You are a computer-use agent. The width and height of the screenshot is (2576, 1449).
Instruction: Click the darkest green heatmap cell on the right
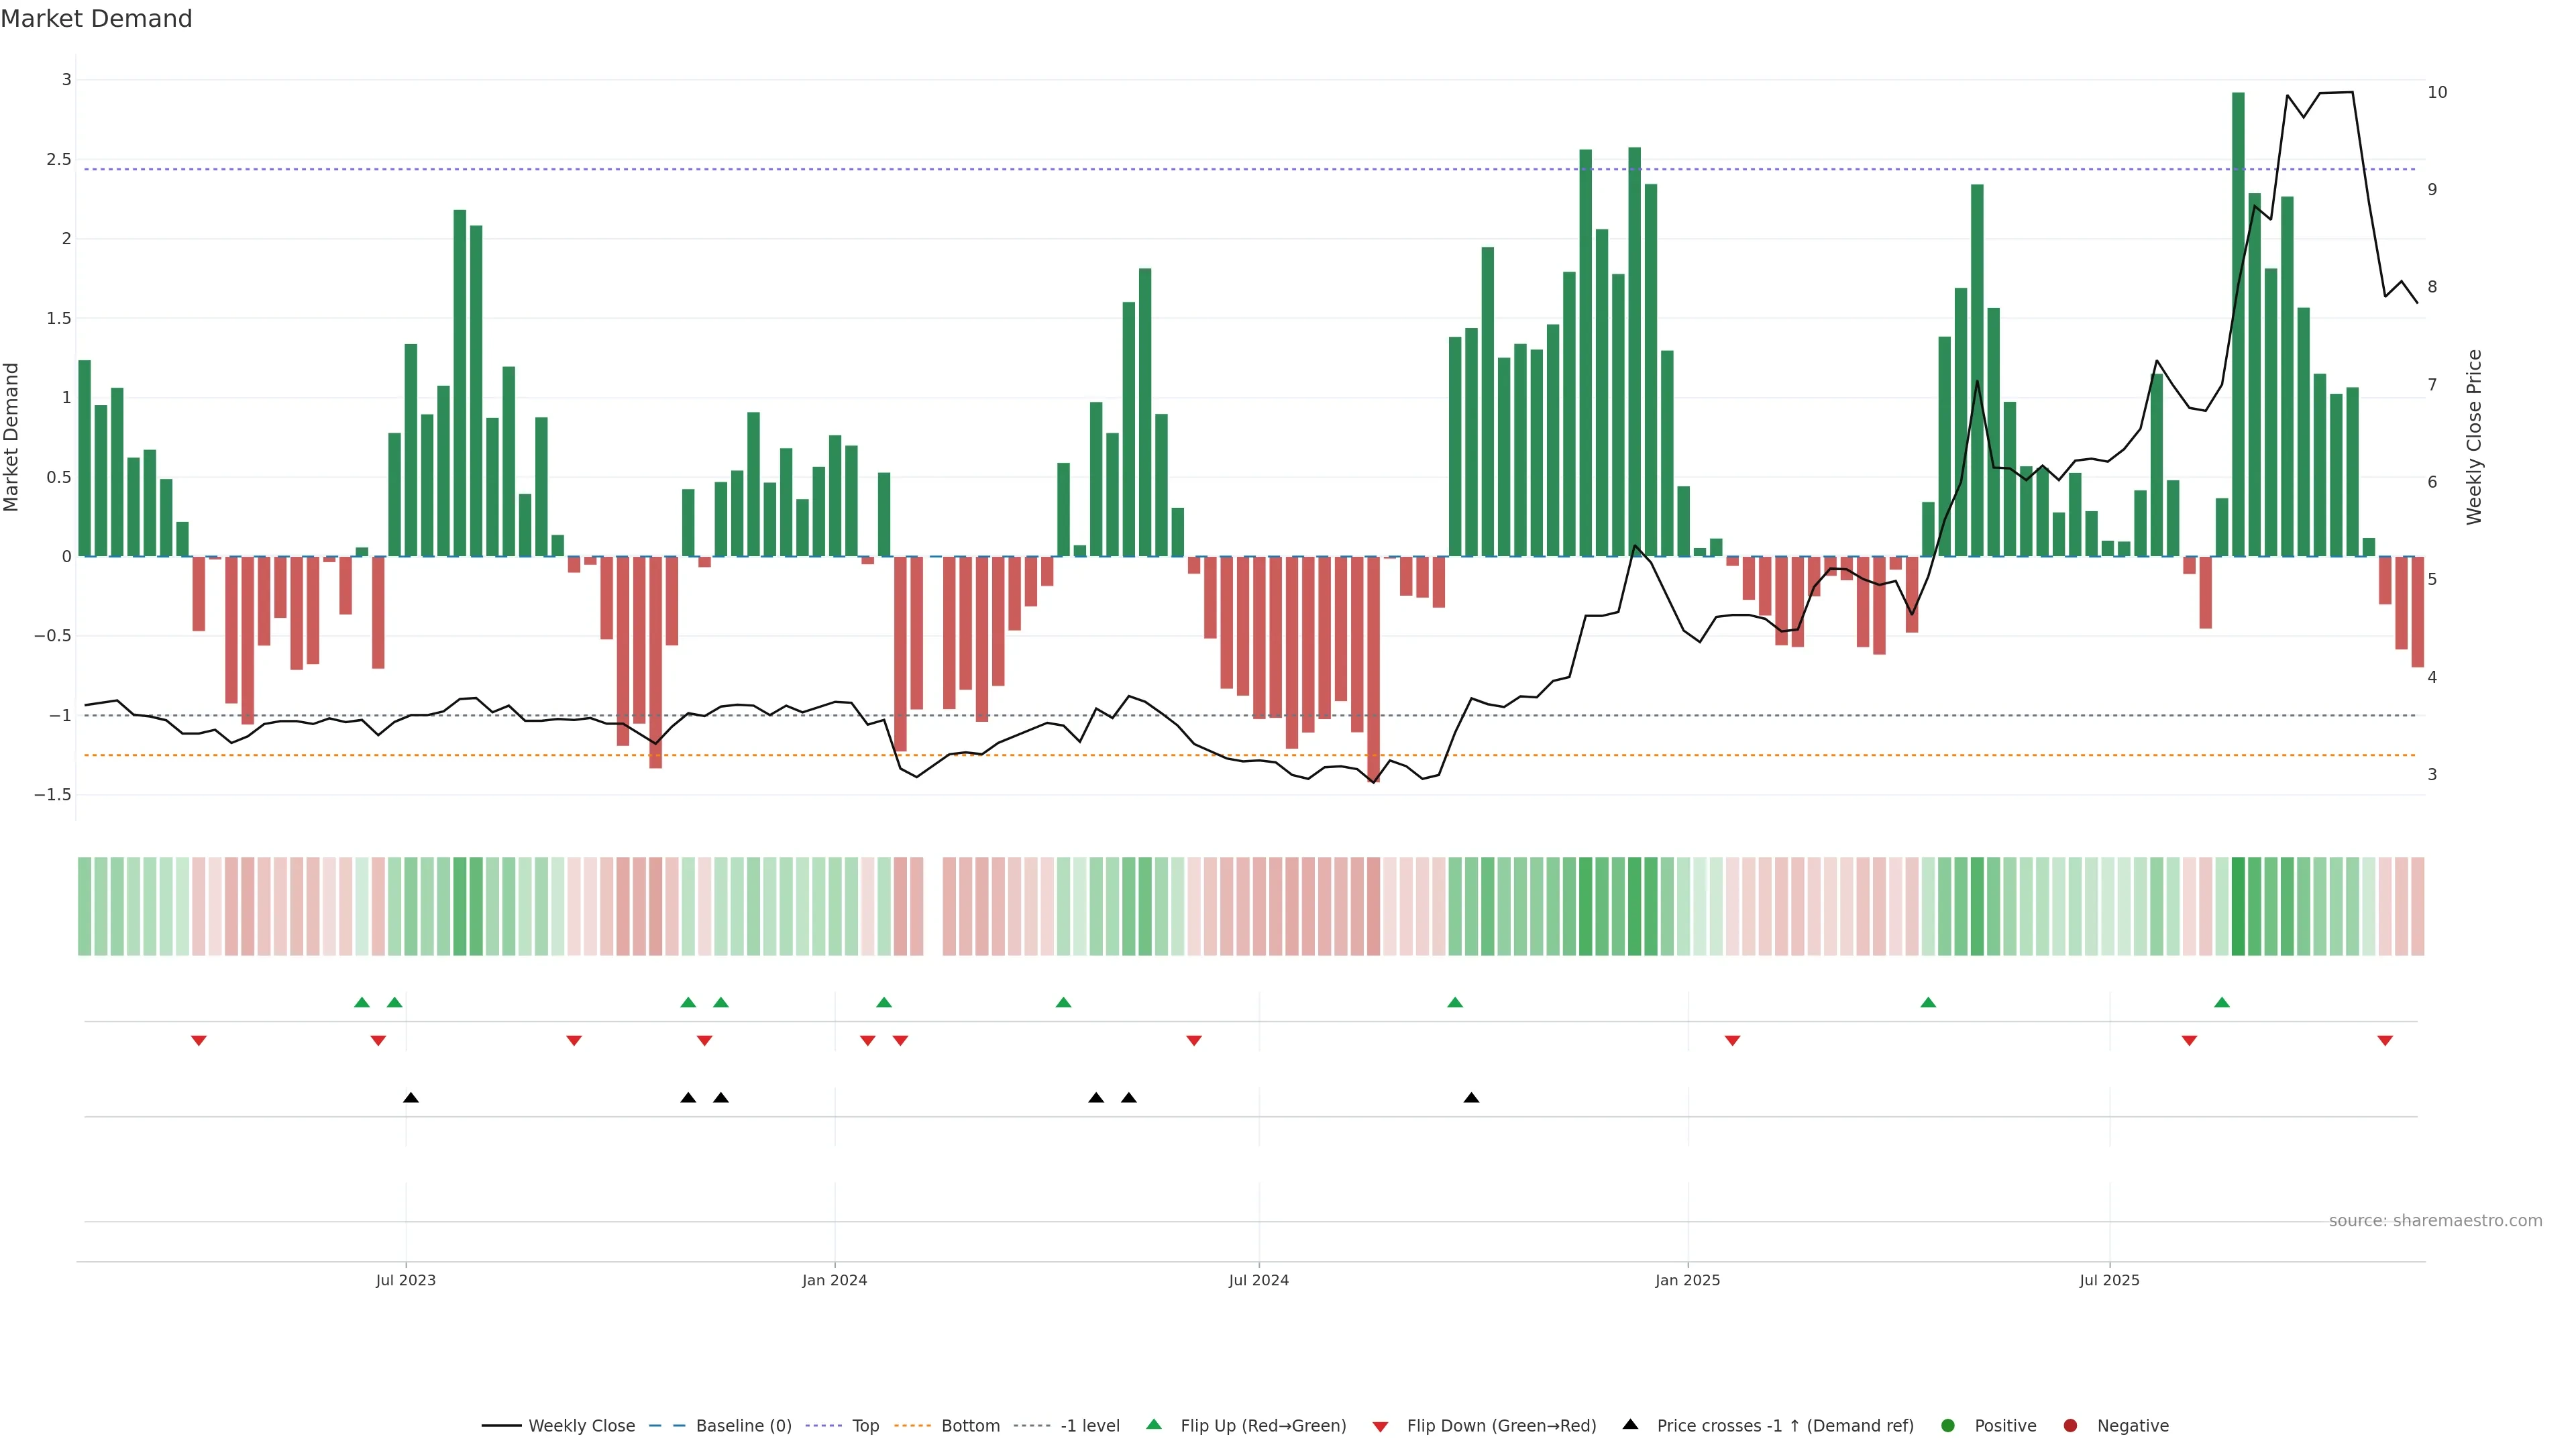click(2238, 906)
